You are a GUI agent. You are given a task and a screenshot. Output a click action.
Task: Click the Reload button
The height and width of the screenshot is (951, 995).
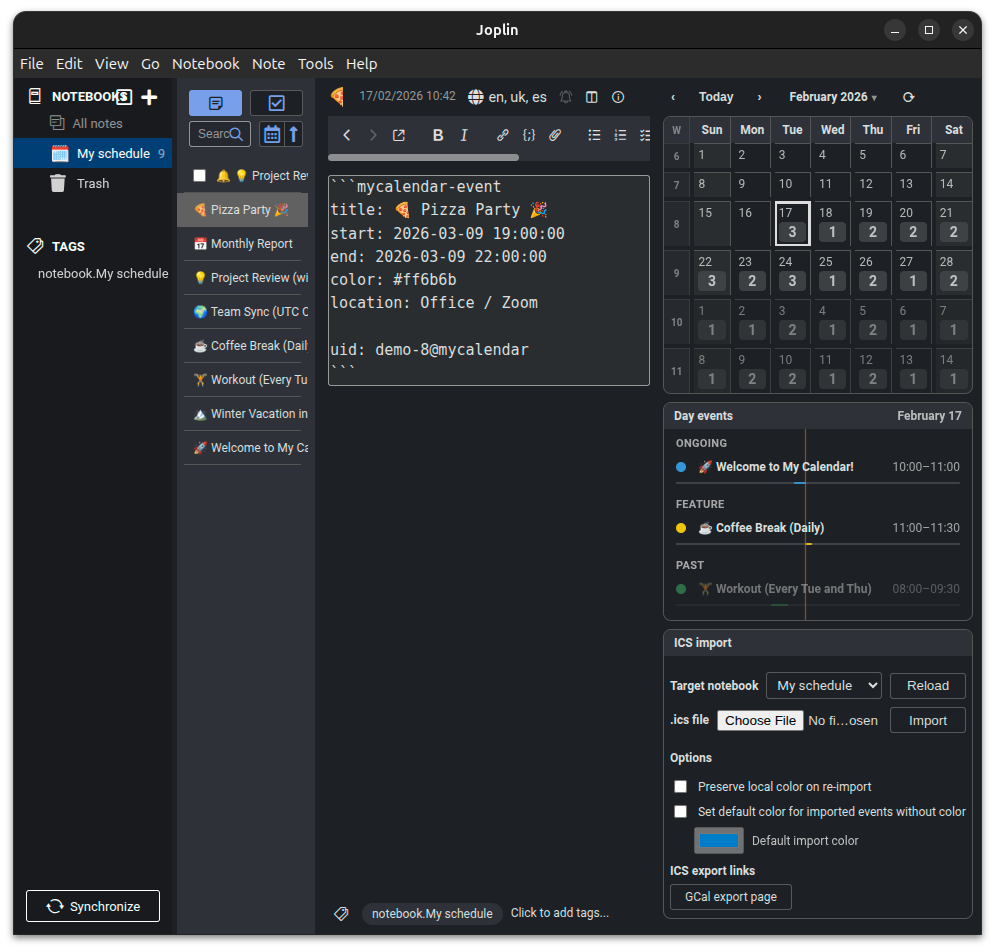928,686
